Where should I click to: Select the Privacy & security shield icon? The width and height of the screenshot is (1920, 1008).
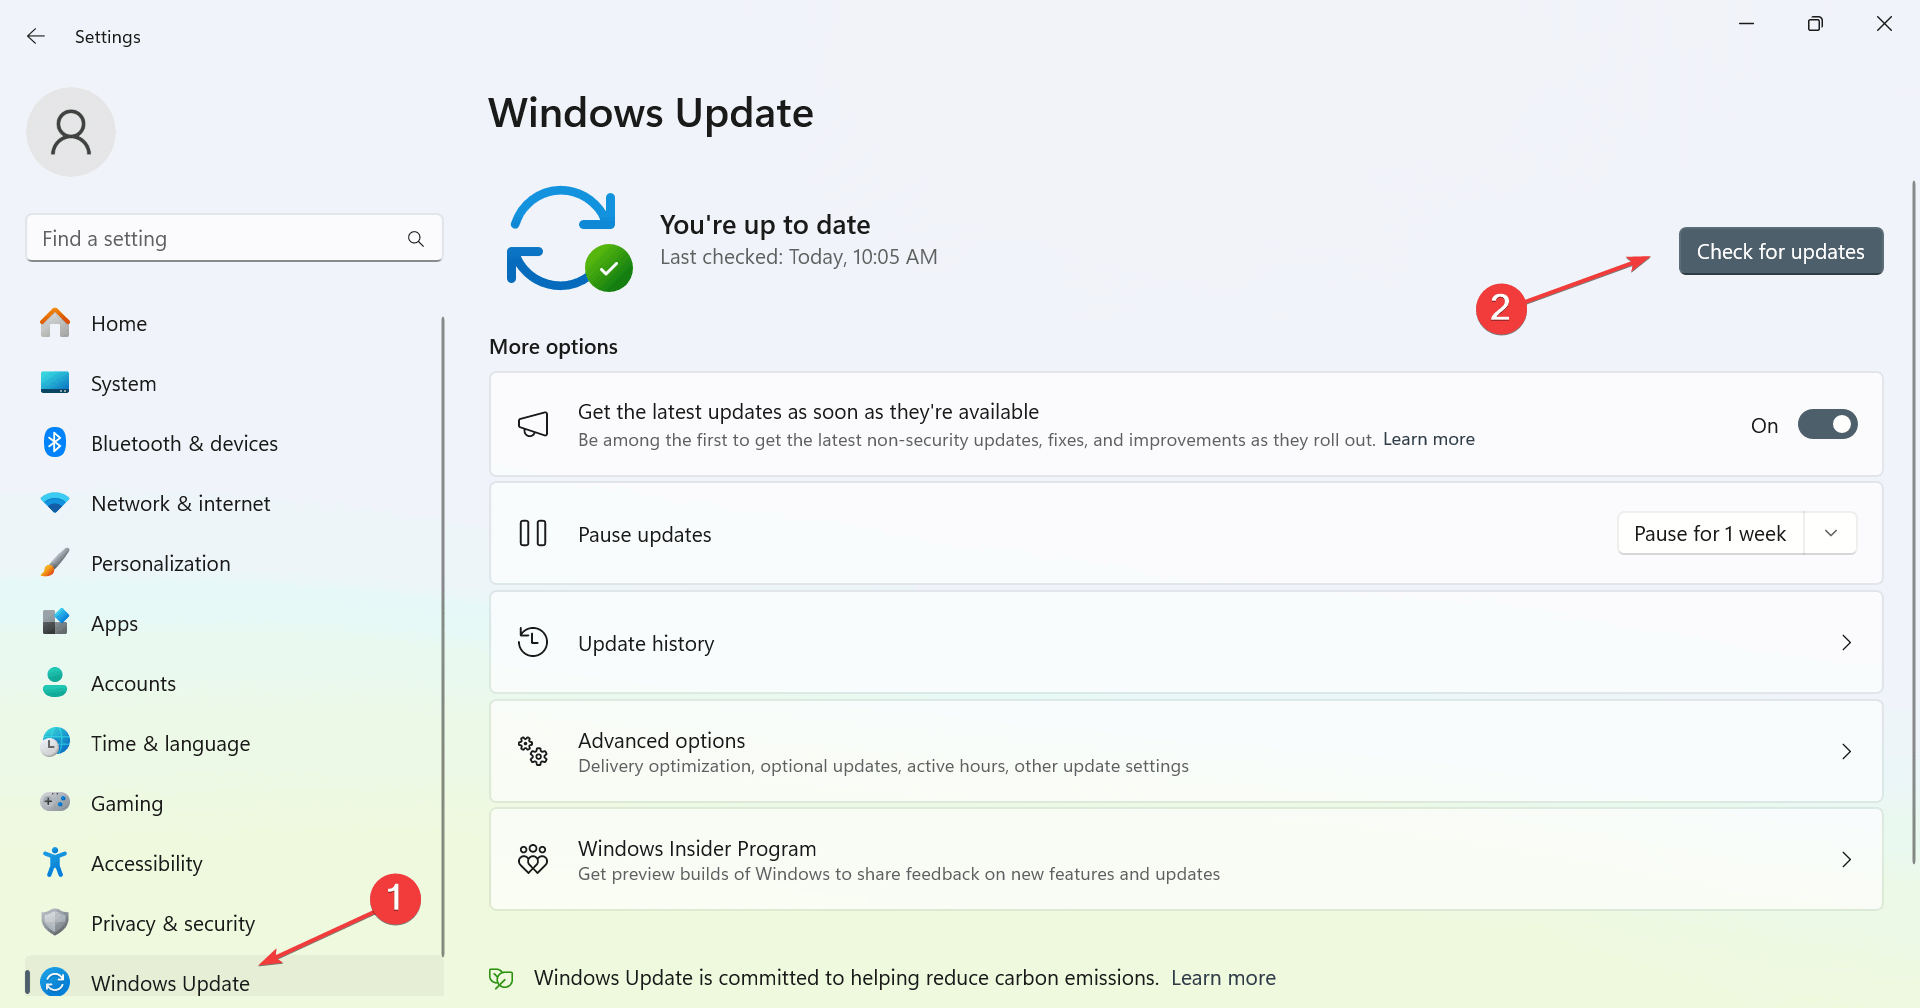55,922
